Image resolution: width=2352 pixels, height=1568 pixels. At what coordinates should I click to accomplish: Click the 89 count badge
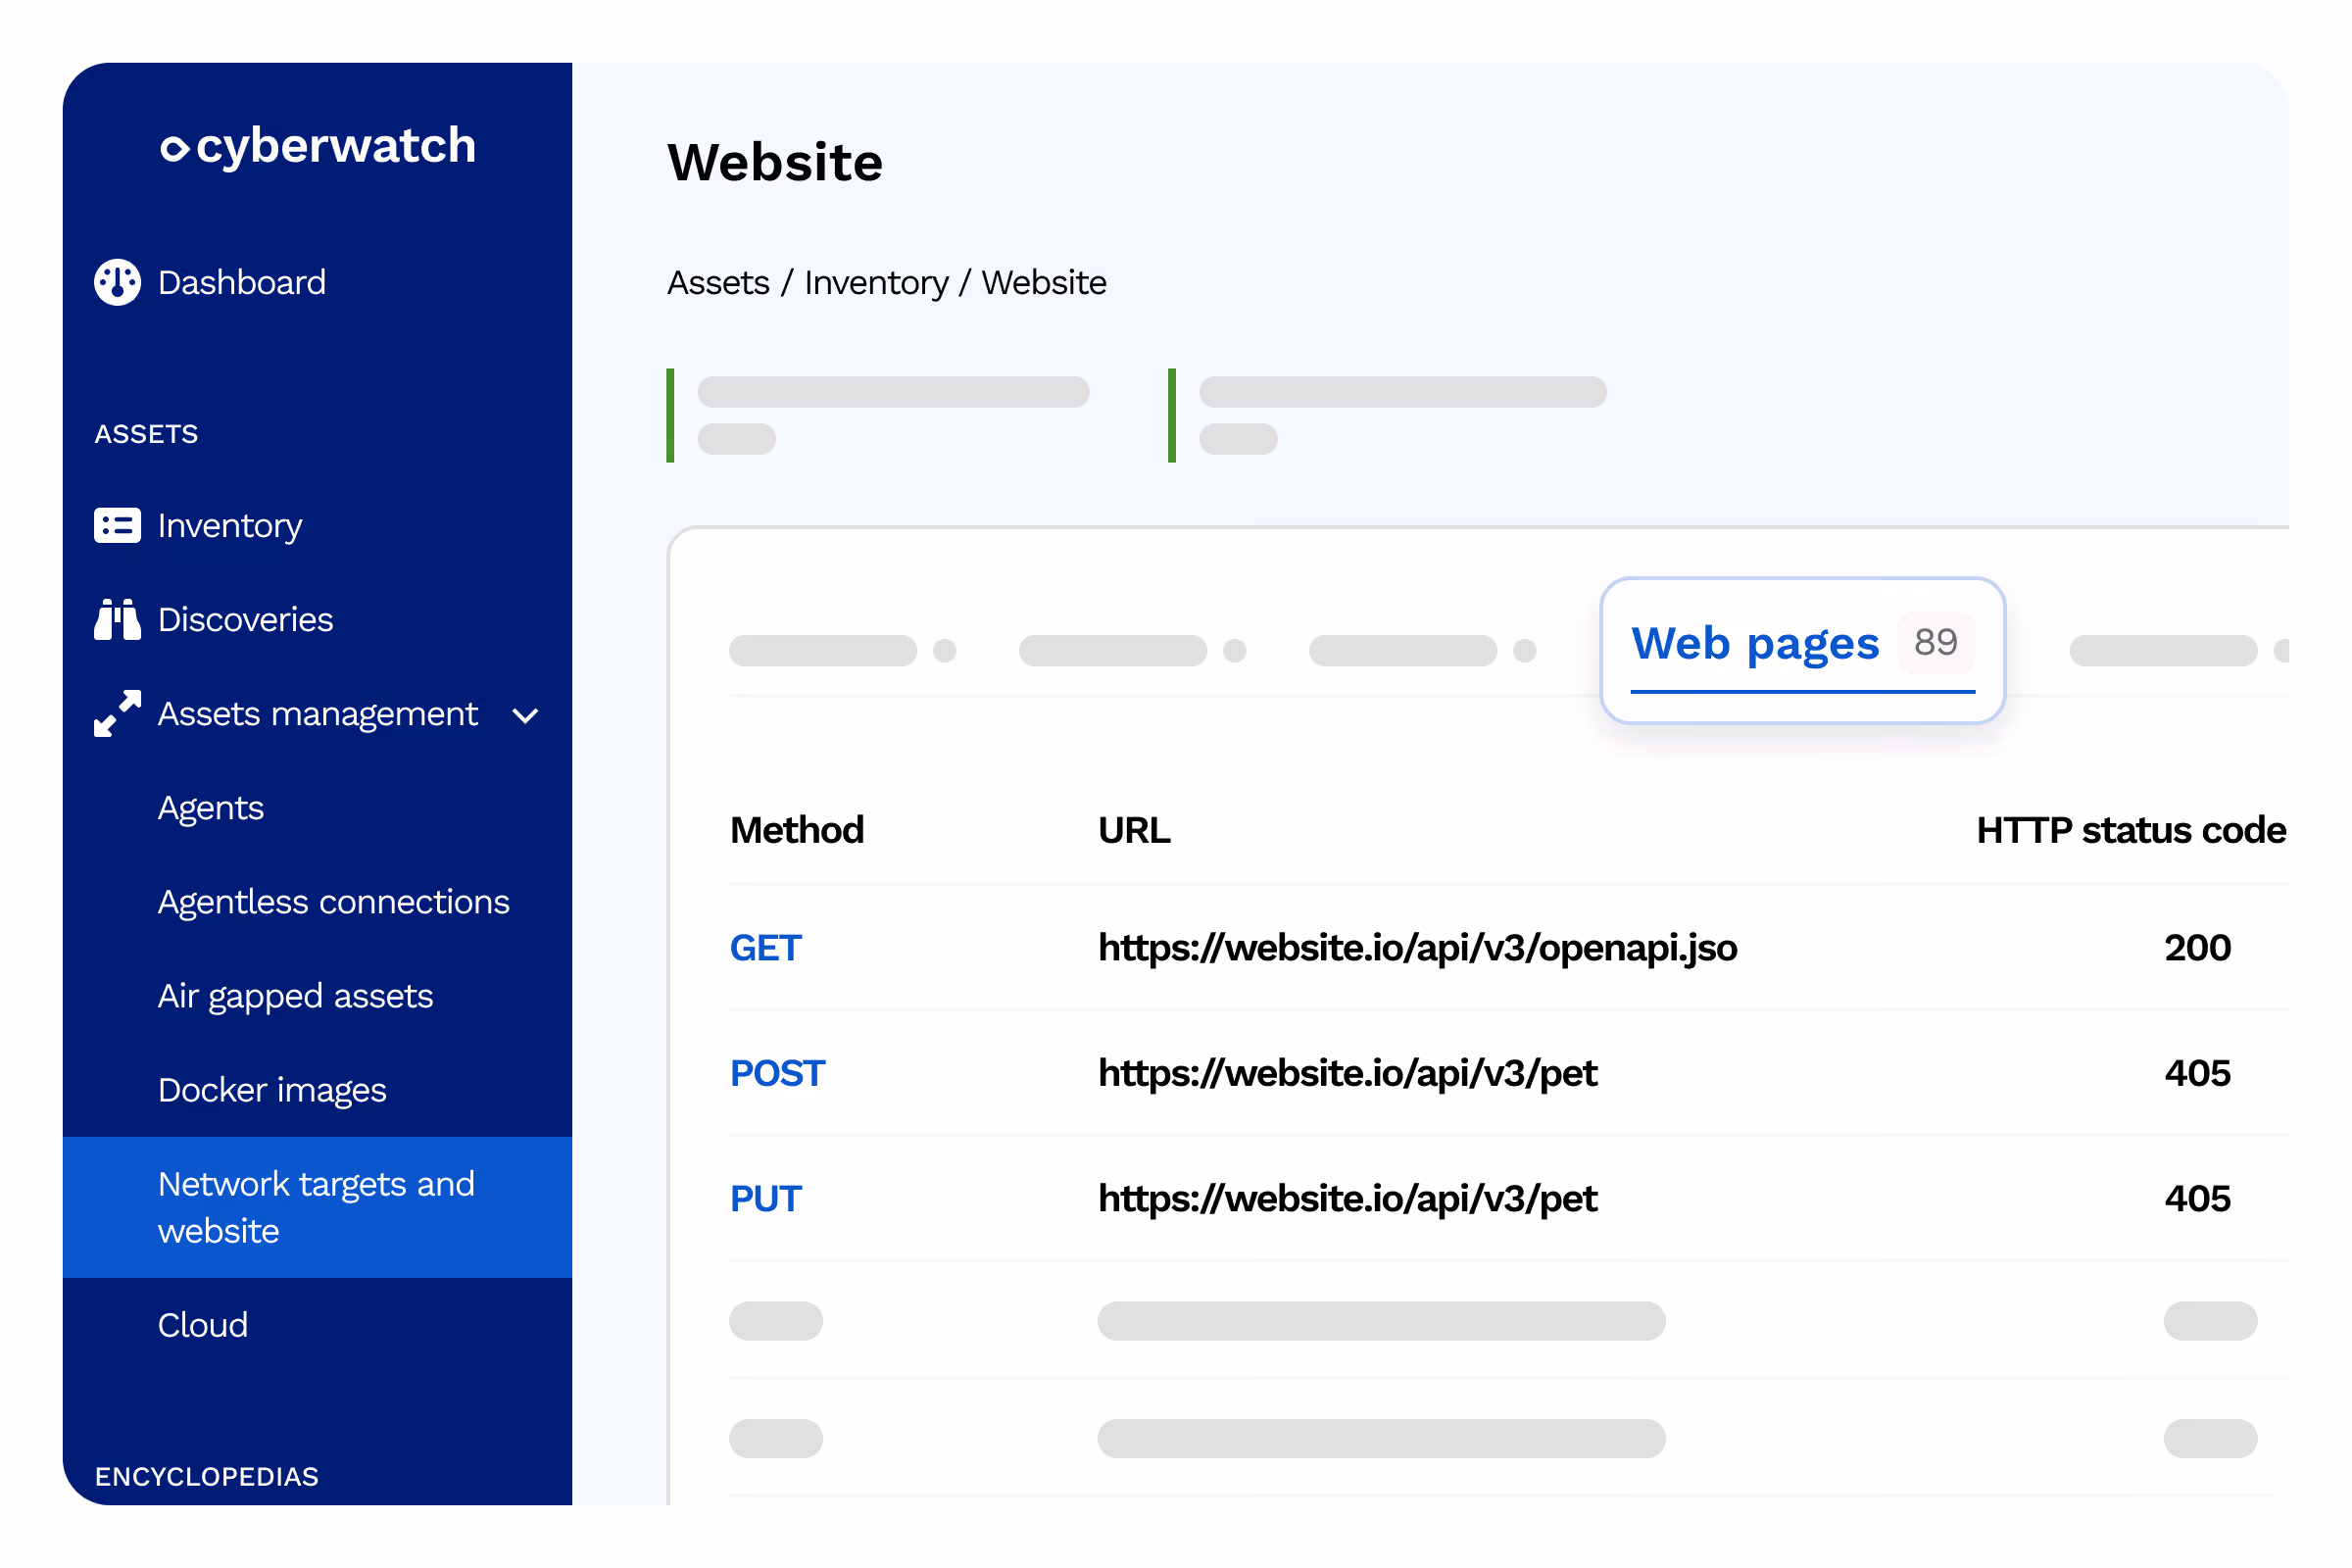(1935, 642)
